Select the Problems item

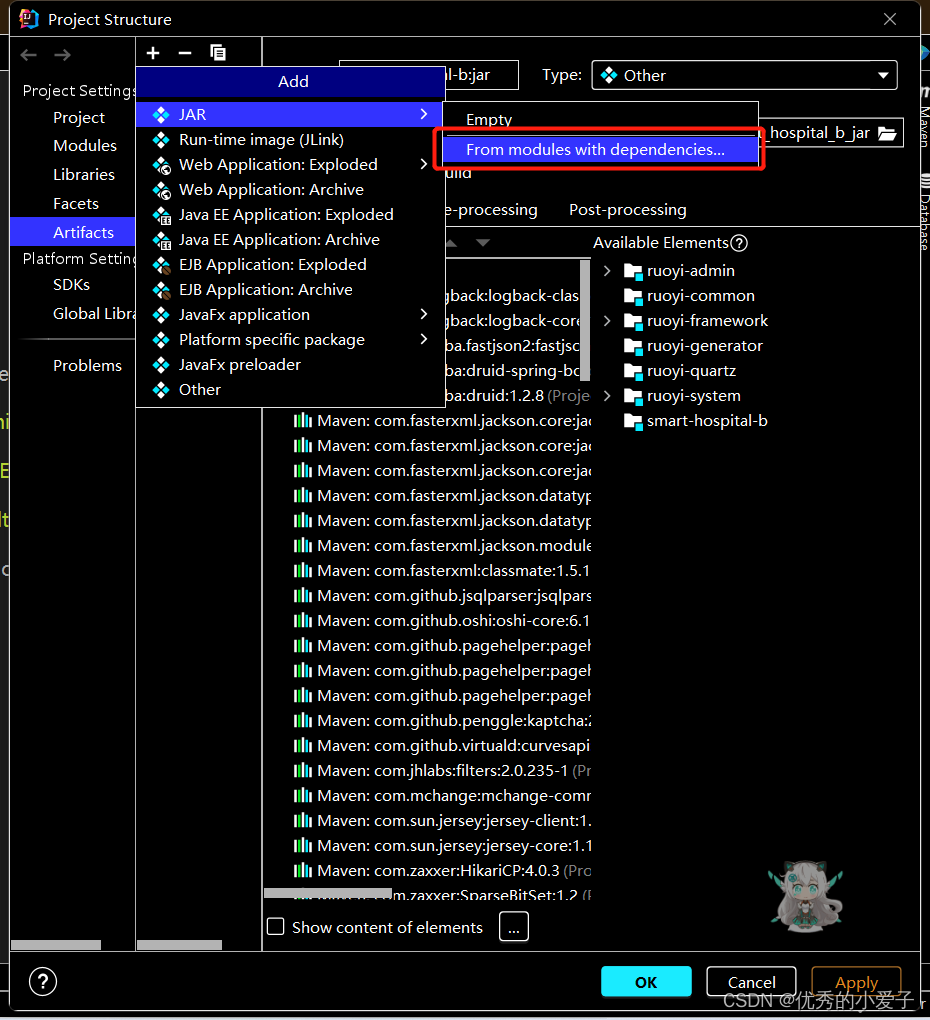coord(87,366)
